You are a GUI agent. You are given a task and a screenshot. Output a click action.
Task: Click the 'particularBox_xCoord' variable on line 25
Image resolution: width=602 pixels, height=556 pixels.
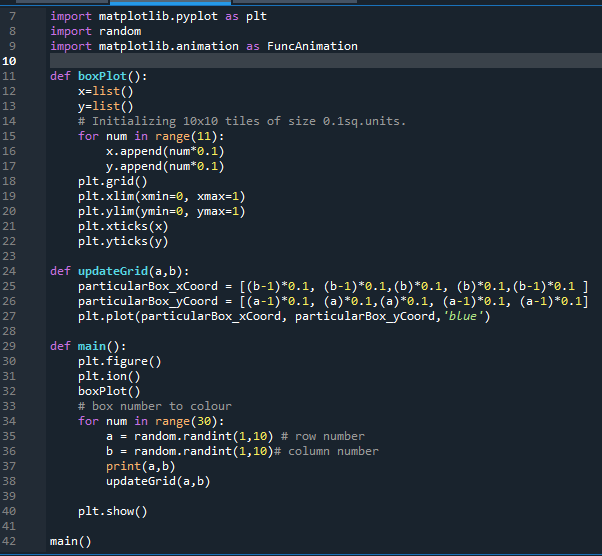148,286
